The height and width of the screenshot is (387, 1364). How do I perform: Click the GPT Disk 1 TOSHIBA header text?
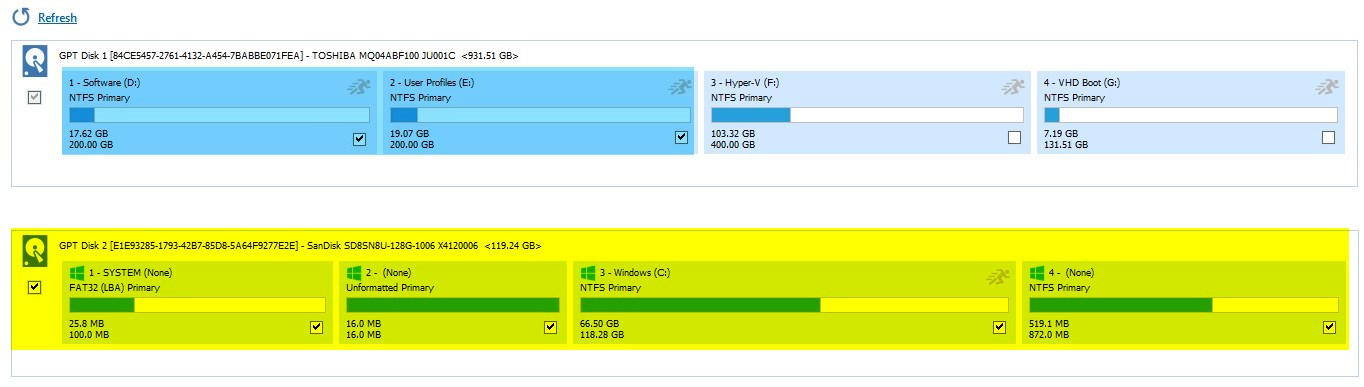(289, 55)
